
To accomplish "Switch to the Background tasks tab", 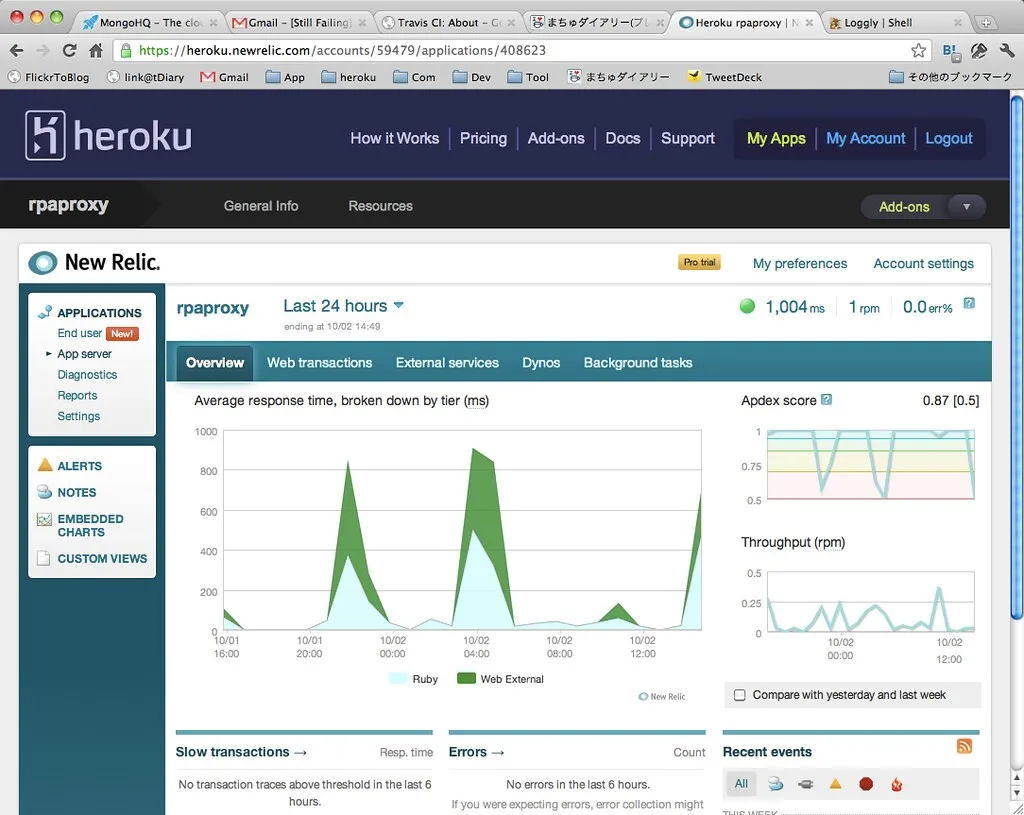I will pyautogui.click(x=638, y=362).
